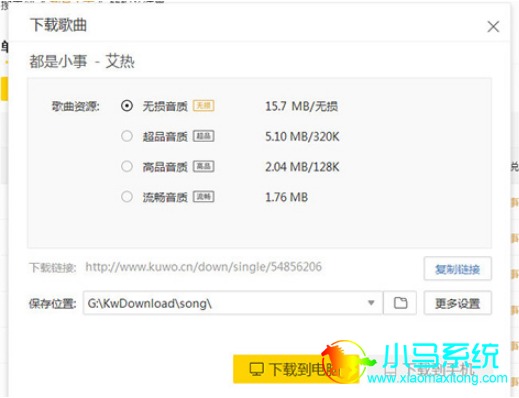Viewport: 519px width, 398px height.
Task: Click the 1.76 MB size text
Action: (x=287, y=197)
